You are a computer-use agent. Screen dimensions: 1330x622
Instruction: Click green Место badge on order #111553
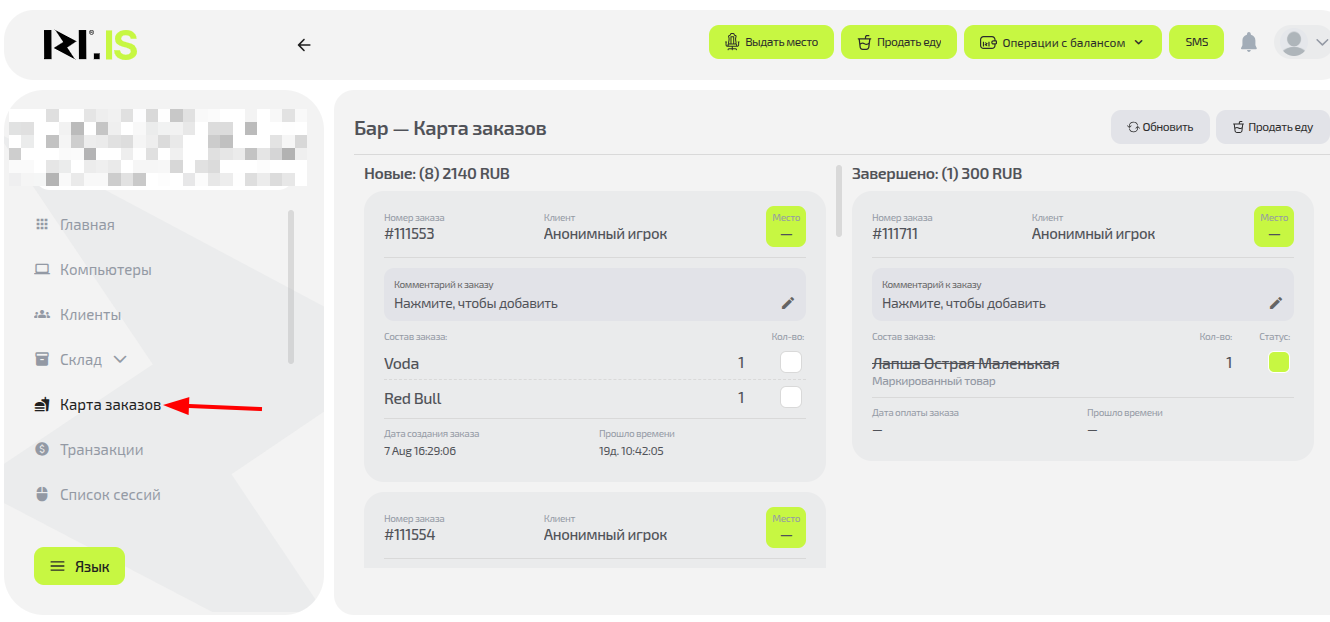point(786,227)
